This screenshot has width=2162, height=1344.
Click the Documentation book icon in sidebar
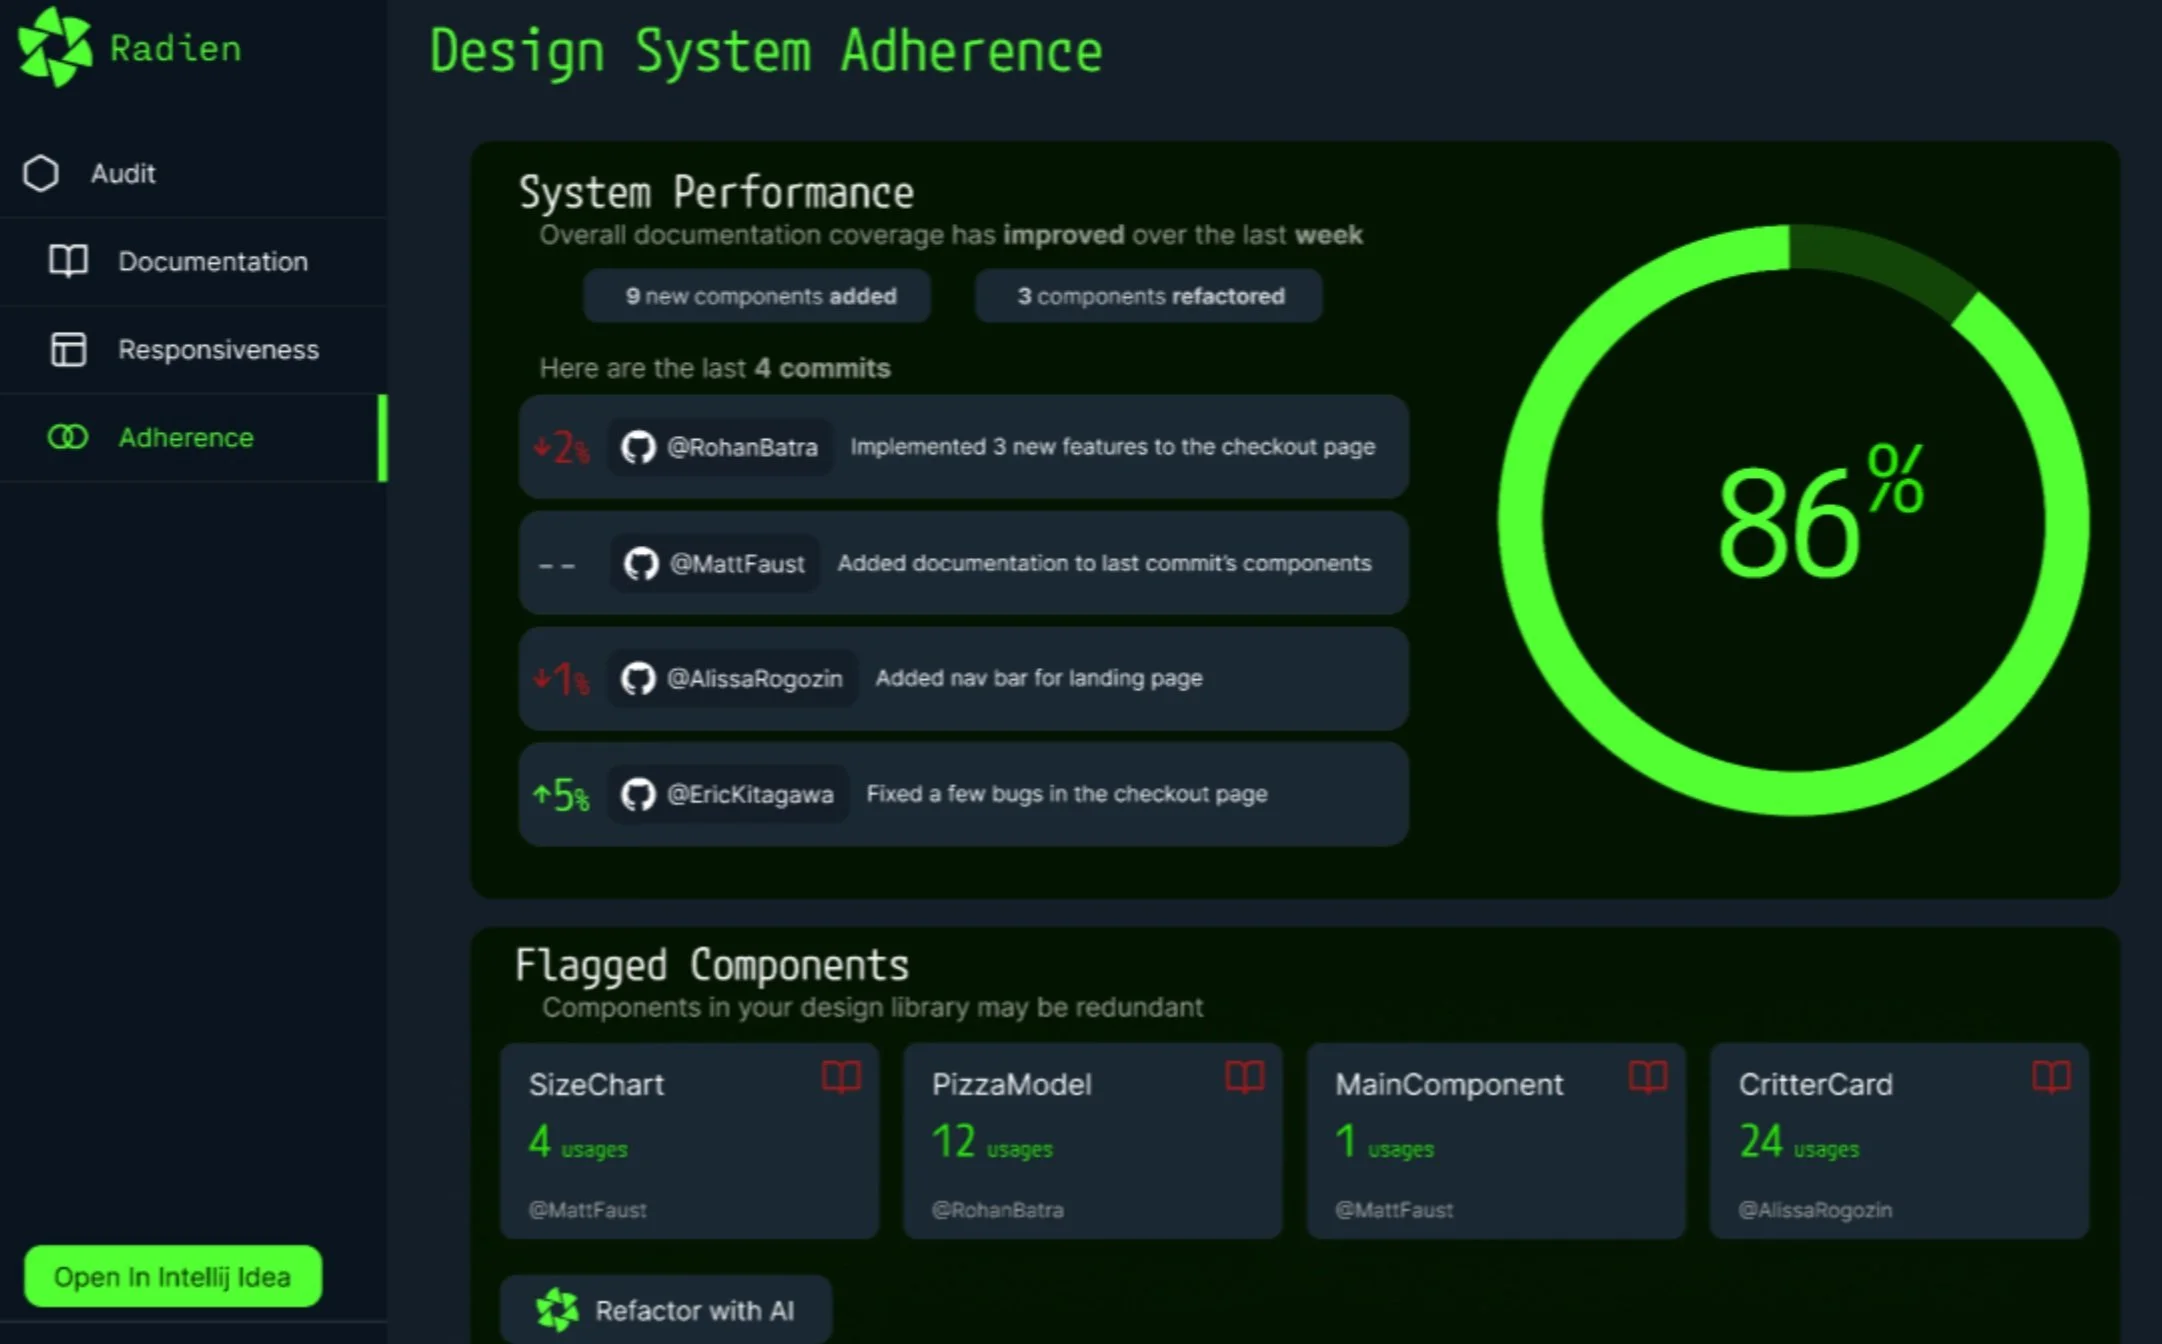[68, 261]
